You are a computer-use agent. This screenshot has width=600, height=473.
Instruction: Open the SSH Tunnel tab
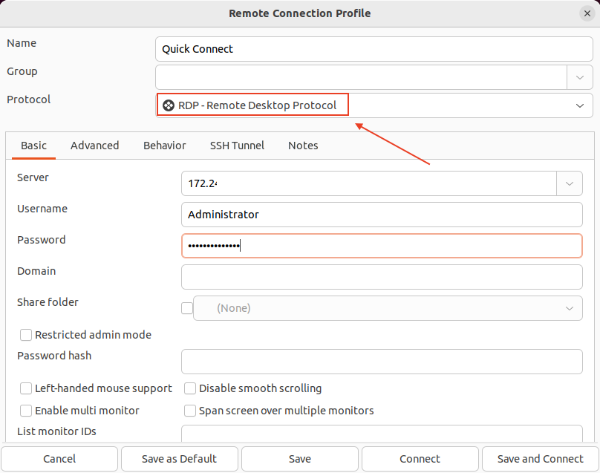pos(237,145)
